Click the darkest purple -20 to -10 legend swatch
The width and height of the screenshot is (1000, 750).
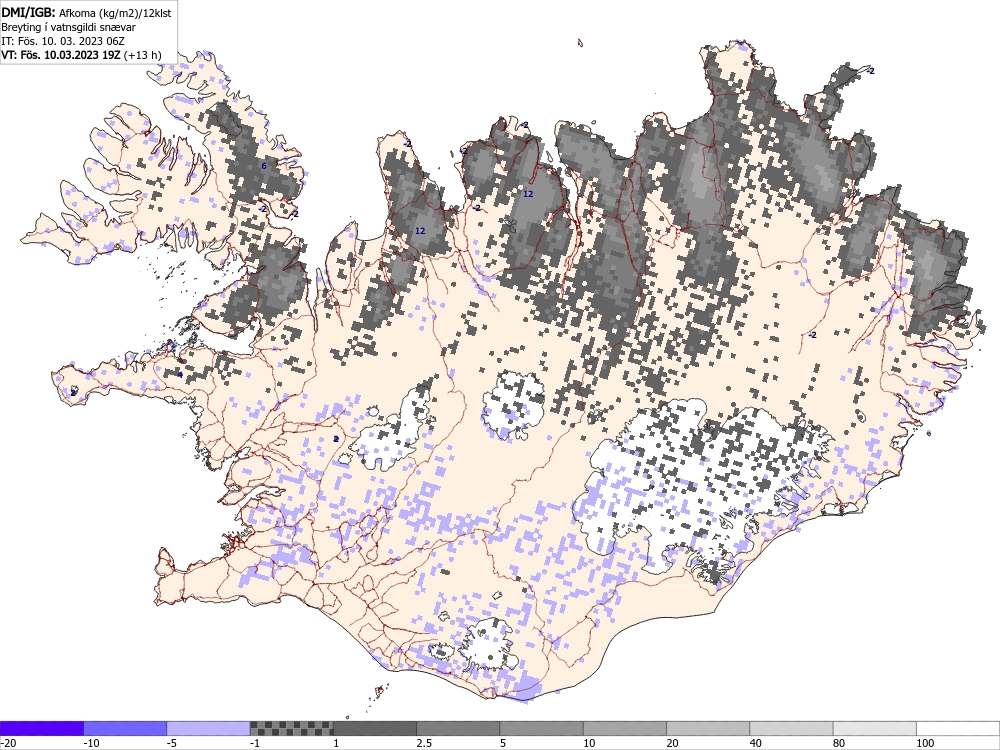41,728
